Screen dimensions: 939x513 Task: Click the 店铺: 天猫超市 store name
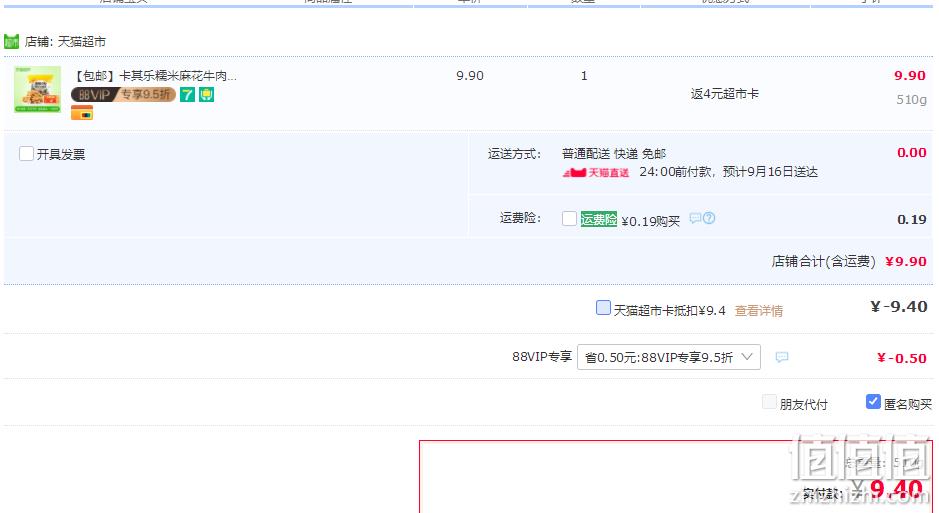[65, 42]
